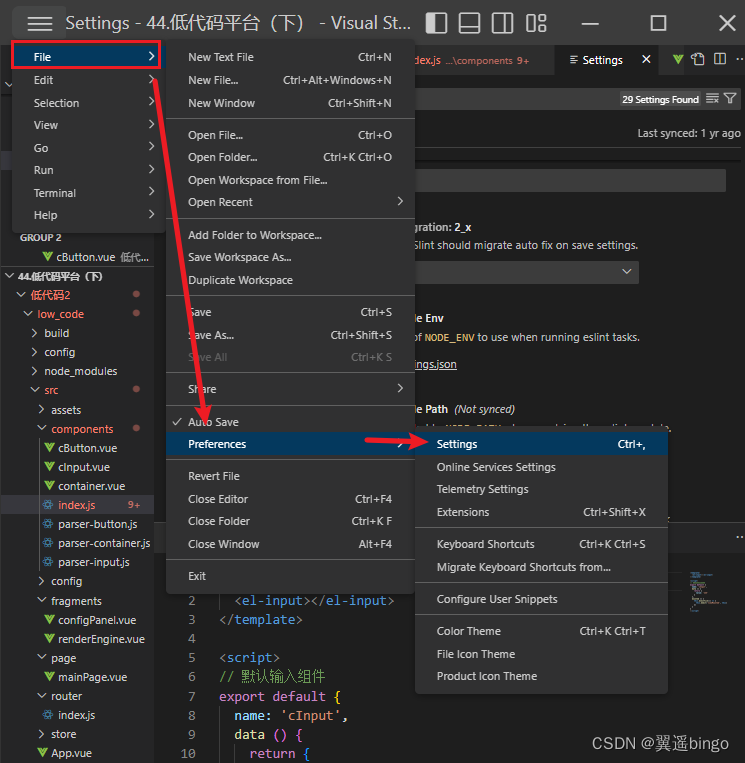The height and width of the screenshot is (763, 745).
Task: Click Revert File menu entry
Action: click(x=290, y=476)
